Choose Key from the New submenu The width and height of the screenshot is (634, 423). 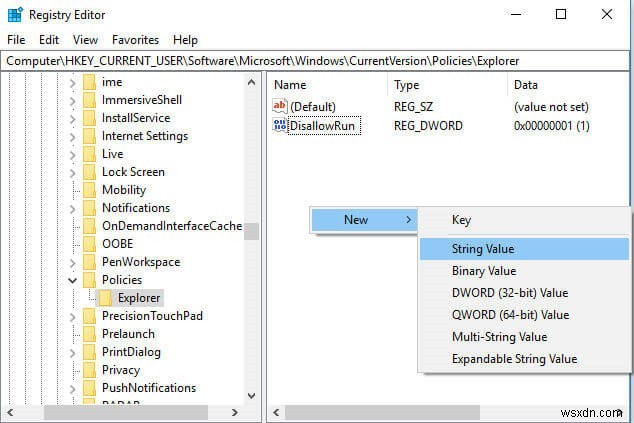524,220
